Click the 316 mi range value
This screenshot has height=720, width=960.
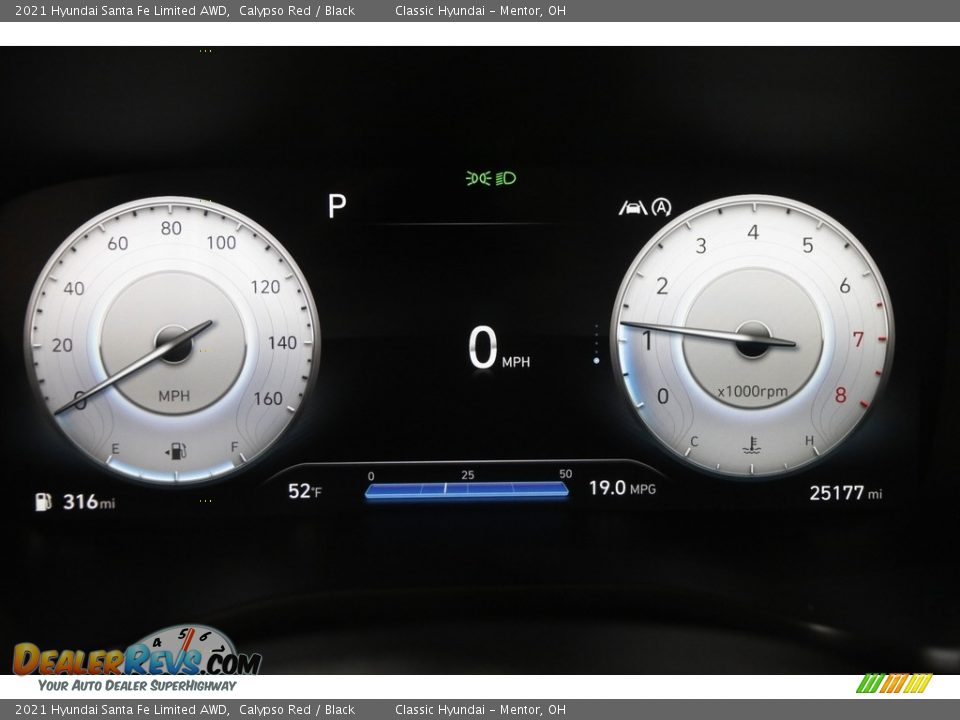click(x=88, y=501)
